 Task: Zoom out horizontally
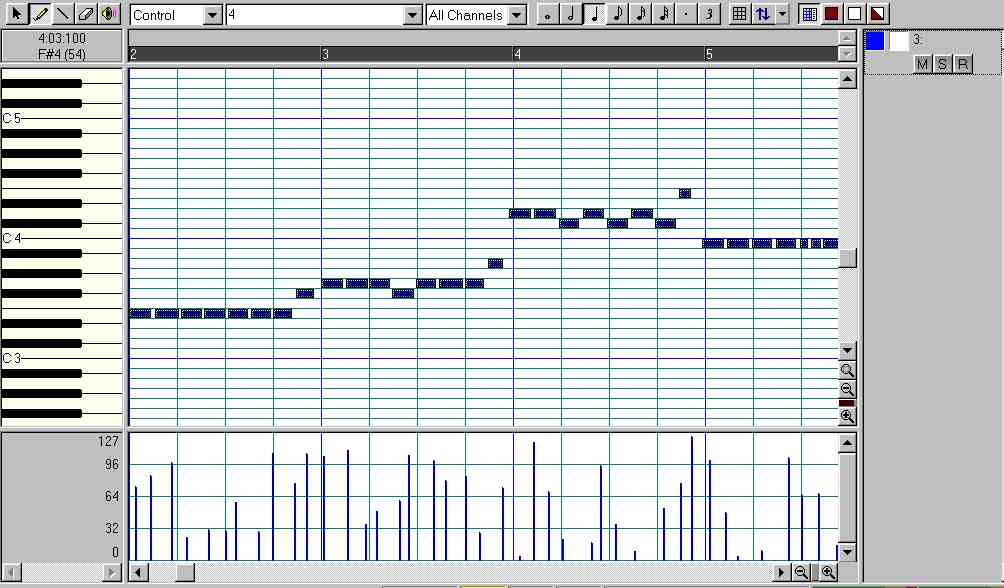coord(801,572)
